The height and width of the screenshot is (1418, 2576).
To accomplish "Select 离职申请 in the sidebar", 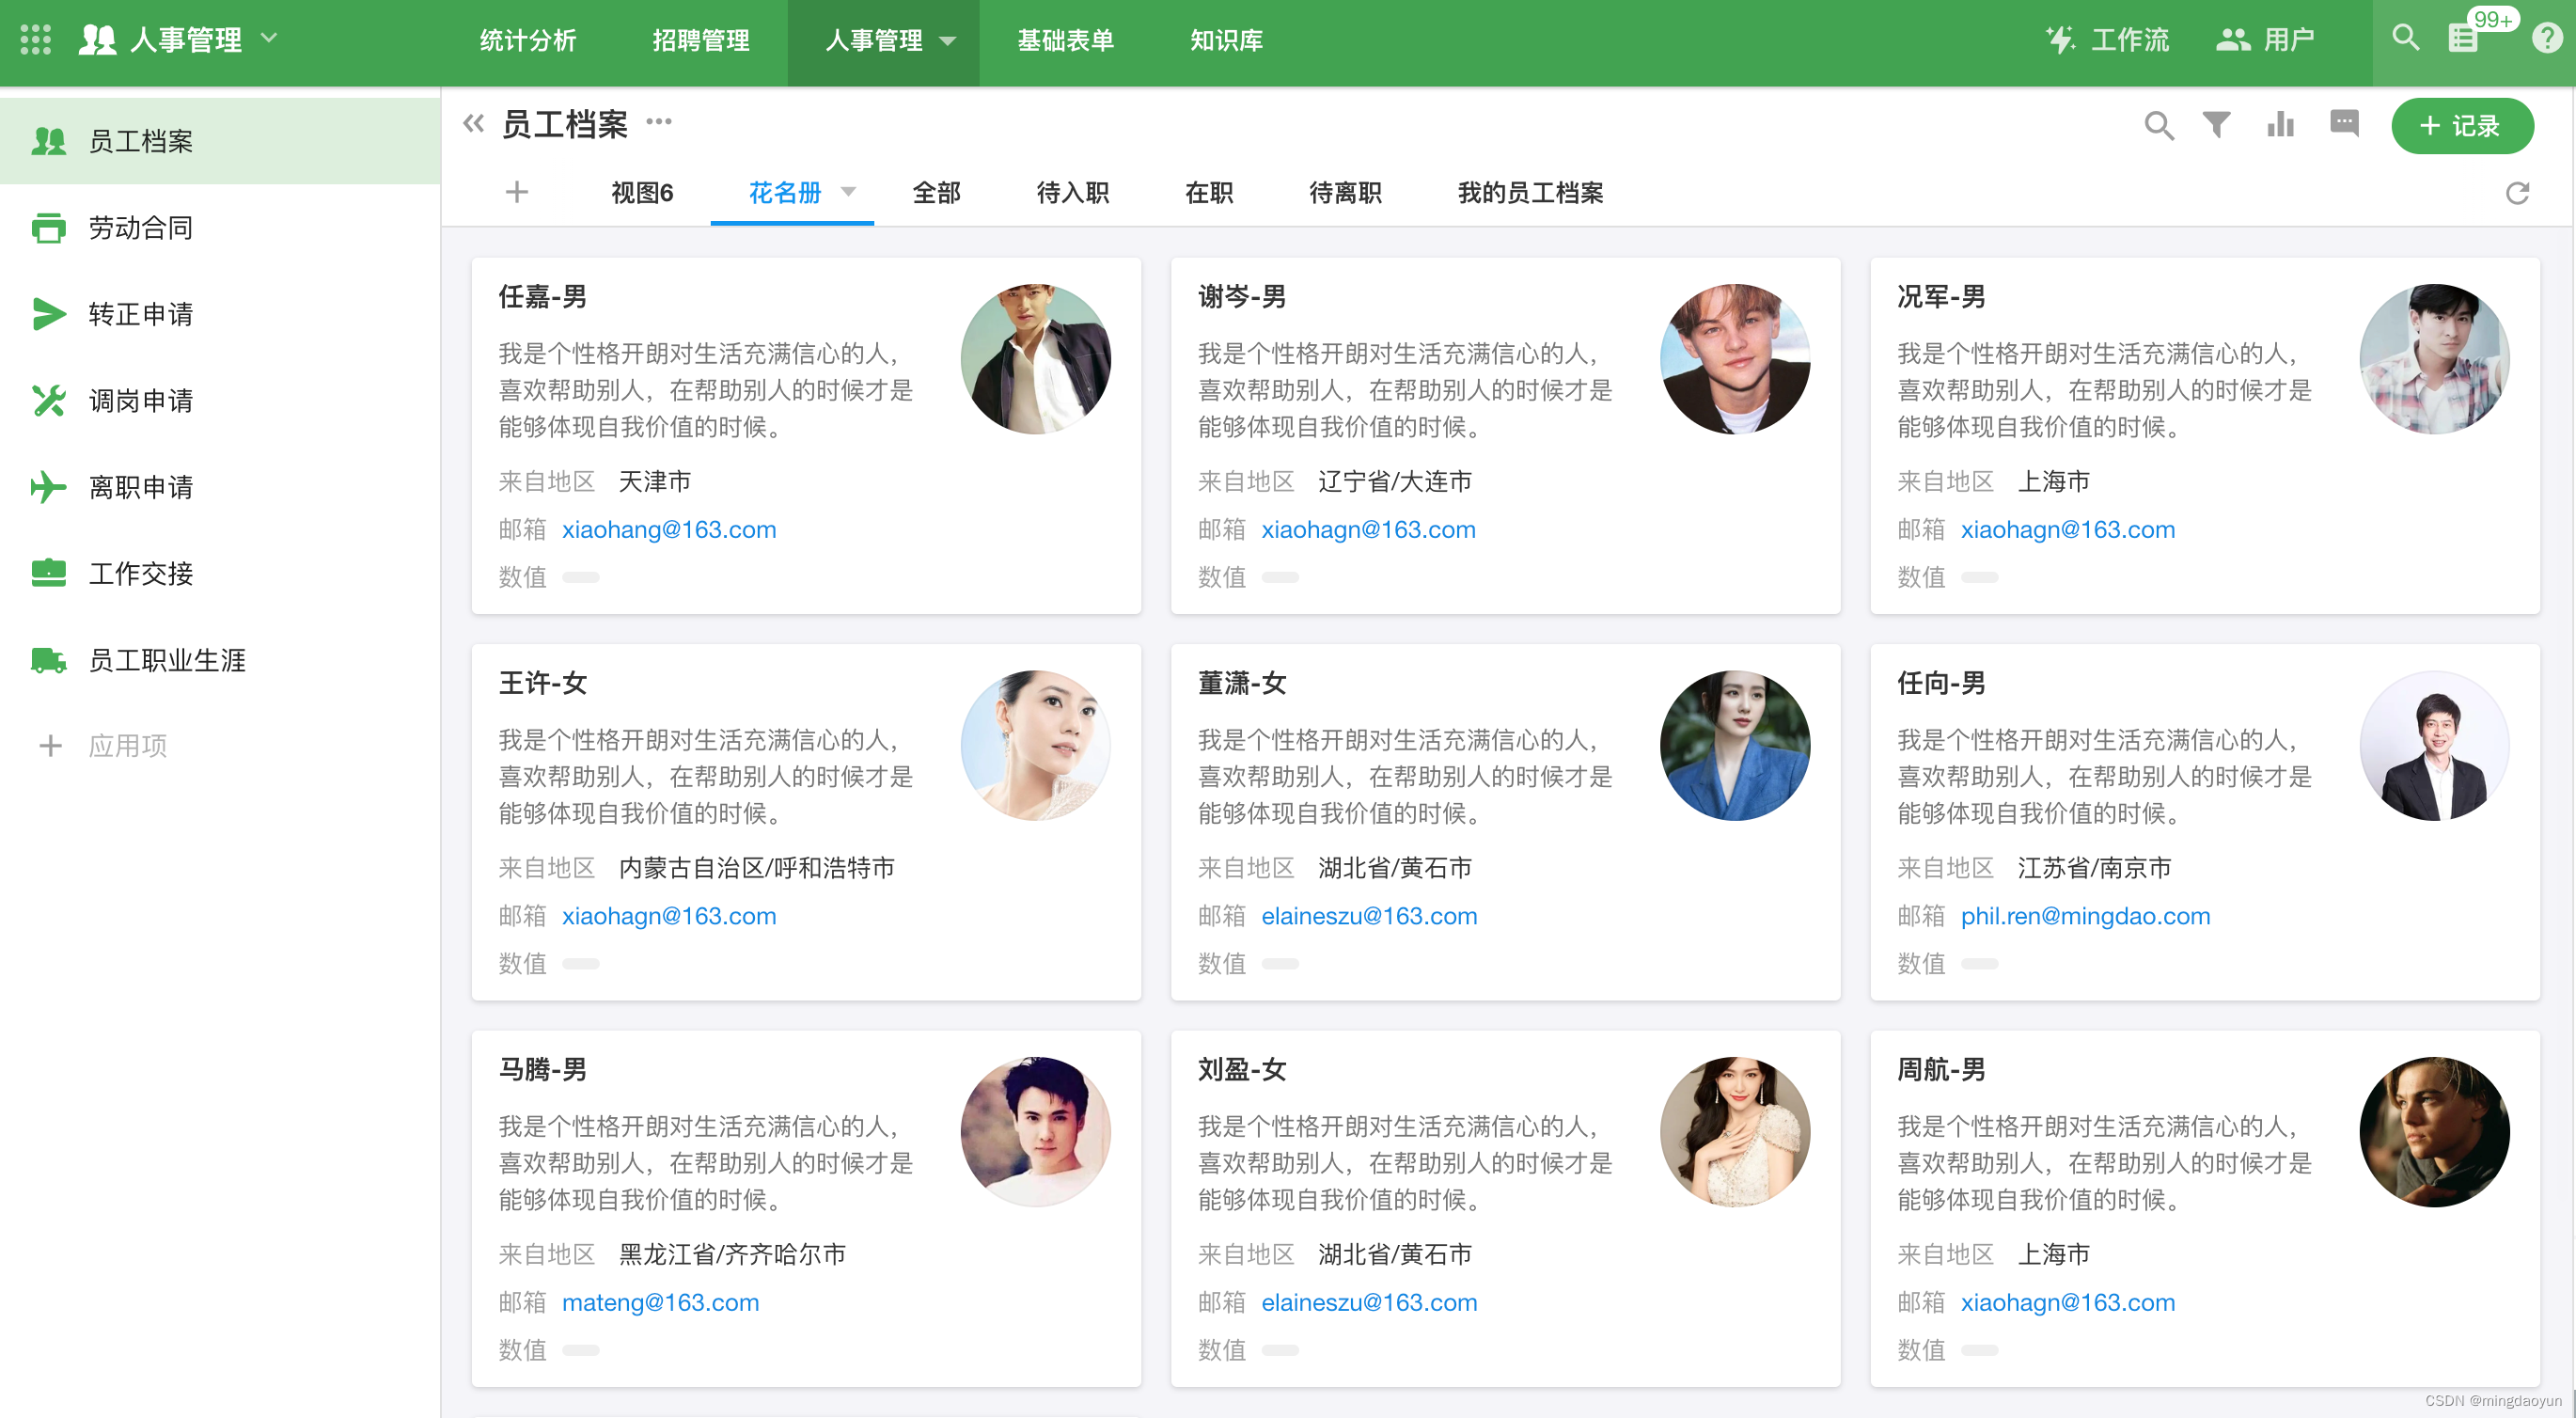I will coord(141,487).
